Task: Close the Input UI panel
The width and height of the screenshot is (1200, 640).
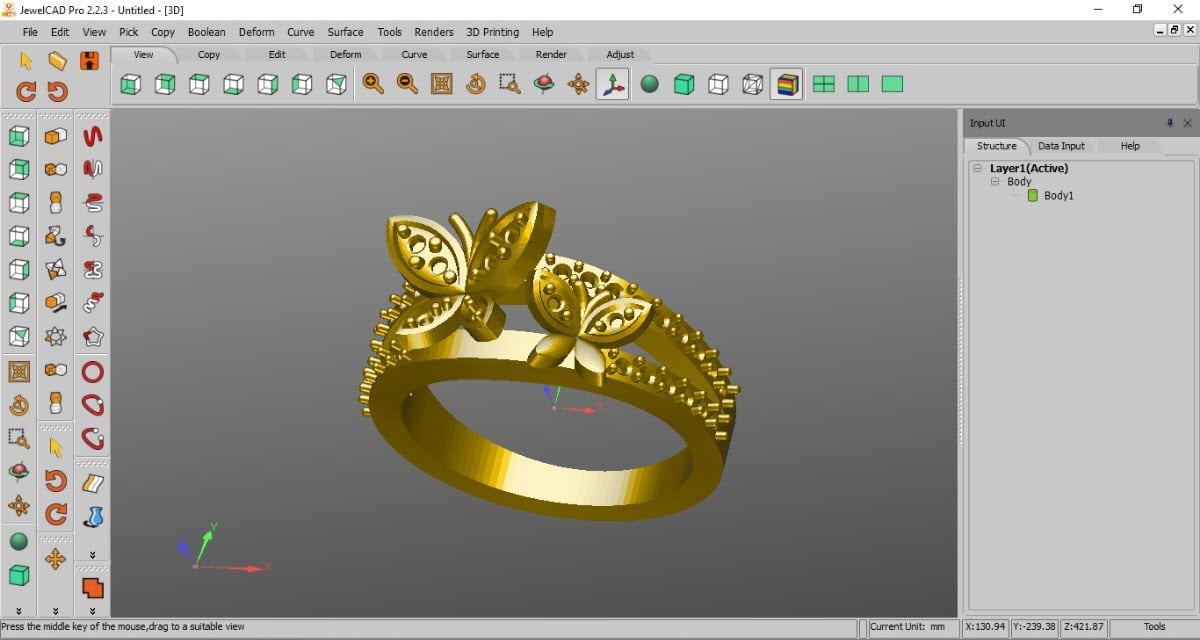Action: pos(1188,122)
